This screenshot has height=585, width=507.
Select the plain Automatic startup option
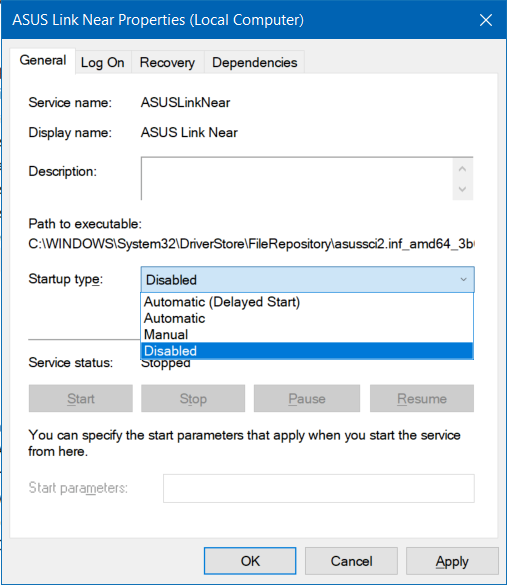(x=307, y=318)
